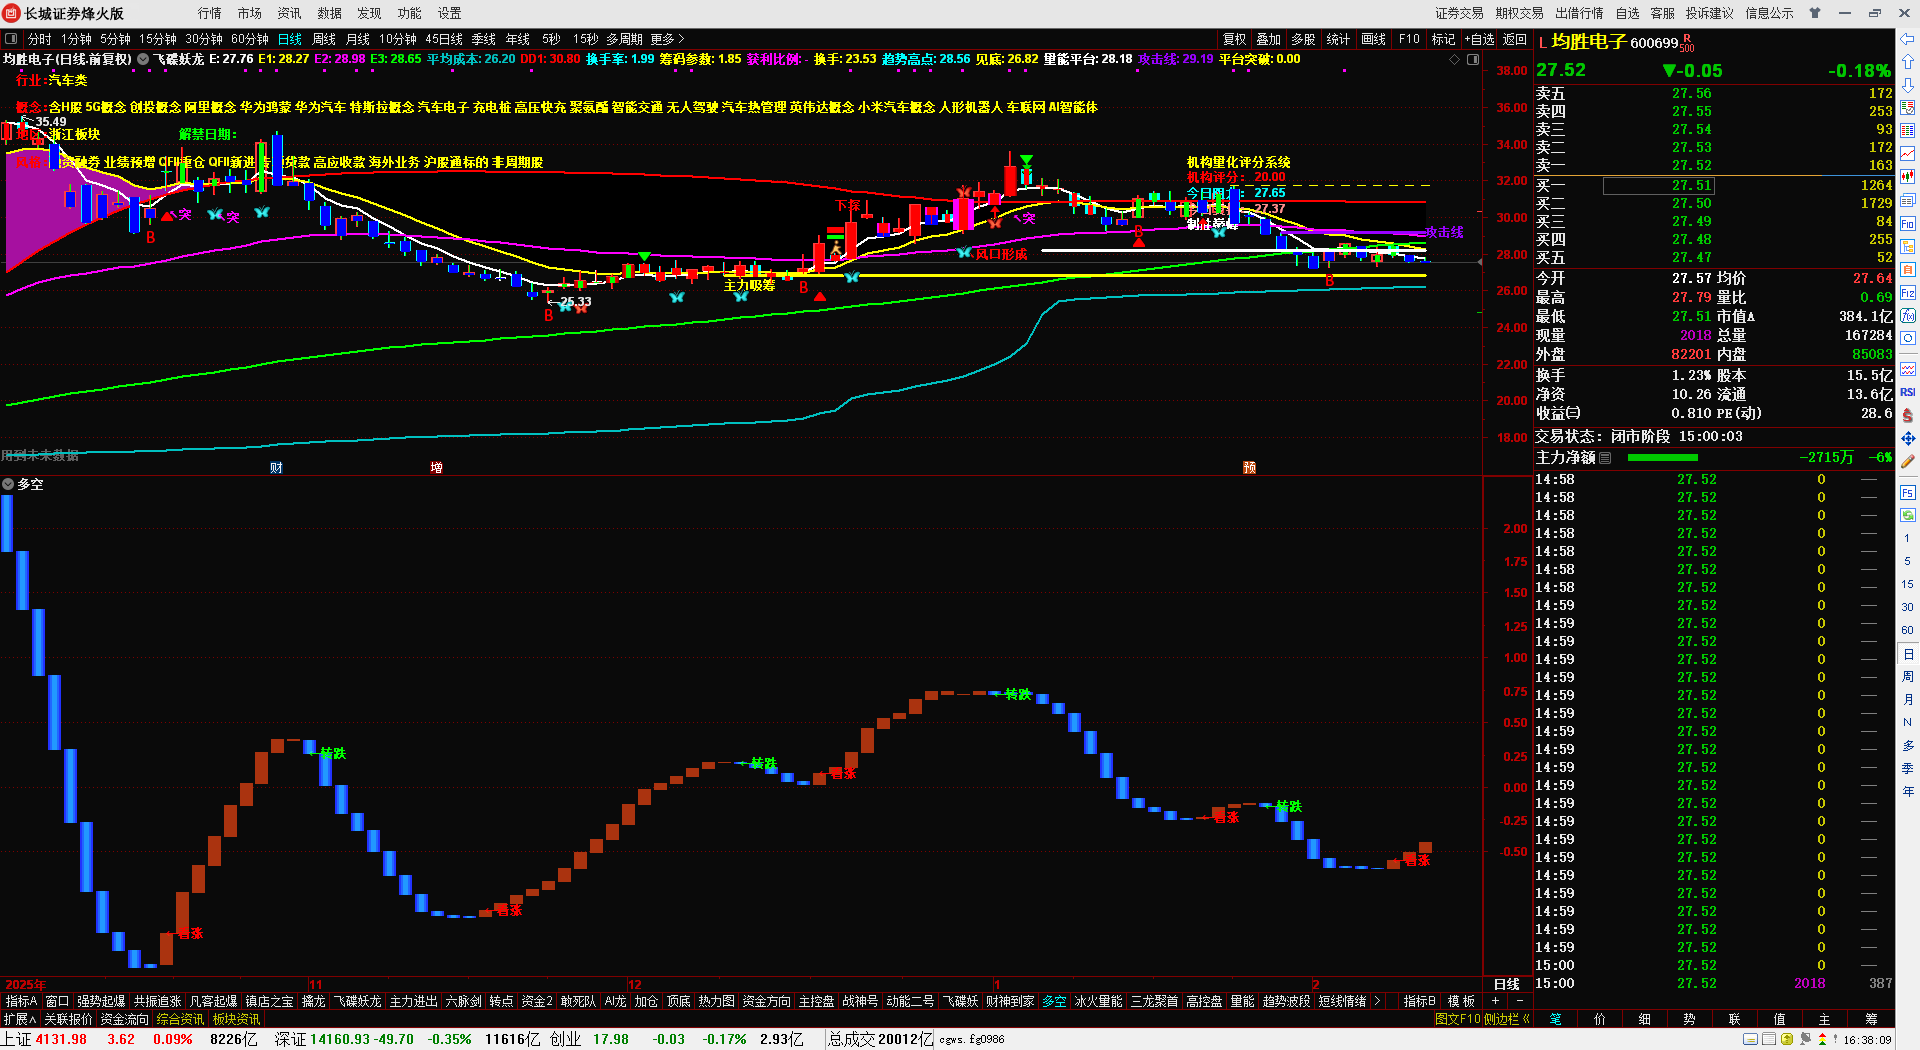The height and width of the screenshot is (1050, 1920).
Task: Open the 行情 menu
Action: click(209, 13)
